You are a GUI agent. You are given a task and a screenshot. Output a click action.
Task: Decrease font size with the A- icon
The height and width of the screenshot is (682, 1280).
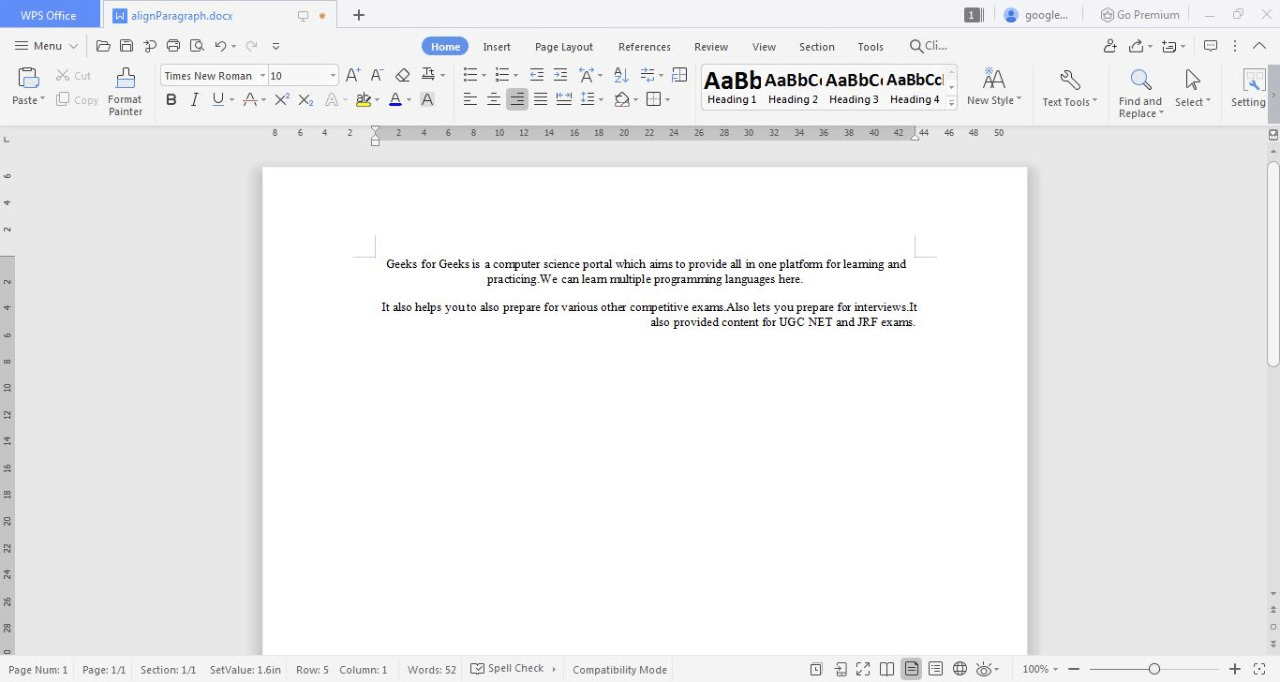pyautogui.click(x=377, y=75)
